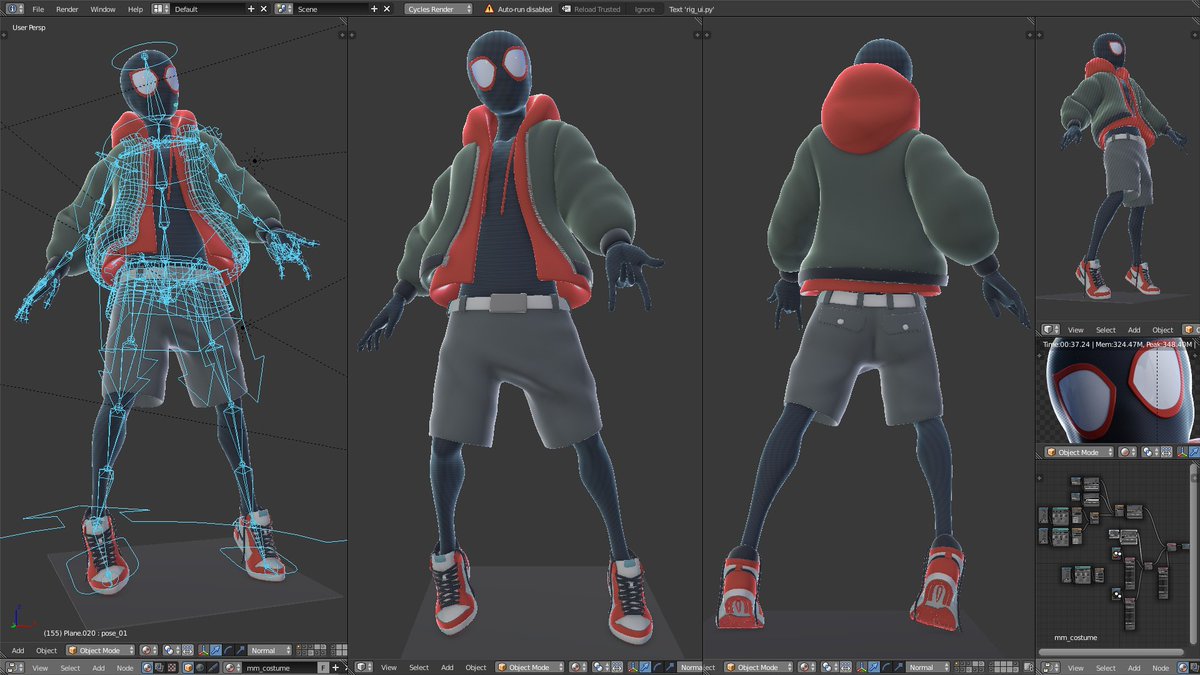
Task: Open editor type icon in top-right small viewport
Action: (1050, 329)
